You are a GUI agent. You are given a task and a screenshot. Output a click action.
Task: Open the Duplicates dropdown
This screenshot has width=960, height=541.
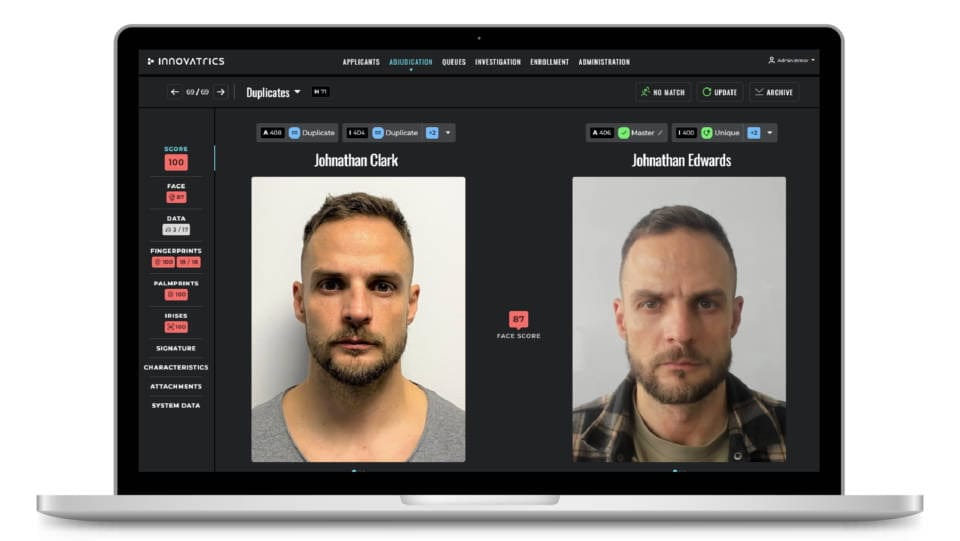tap(273, 92)
